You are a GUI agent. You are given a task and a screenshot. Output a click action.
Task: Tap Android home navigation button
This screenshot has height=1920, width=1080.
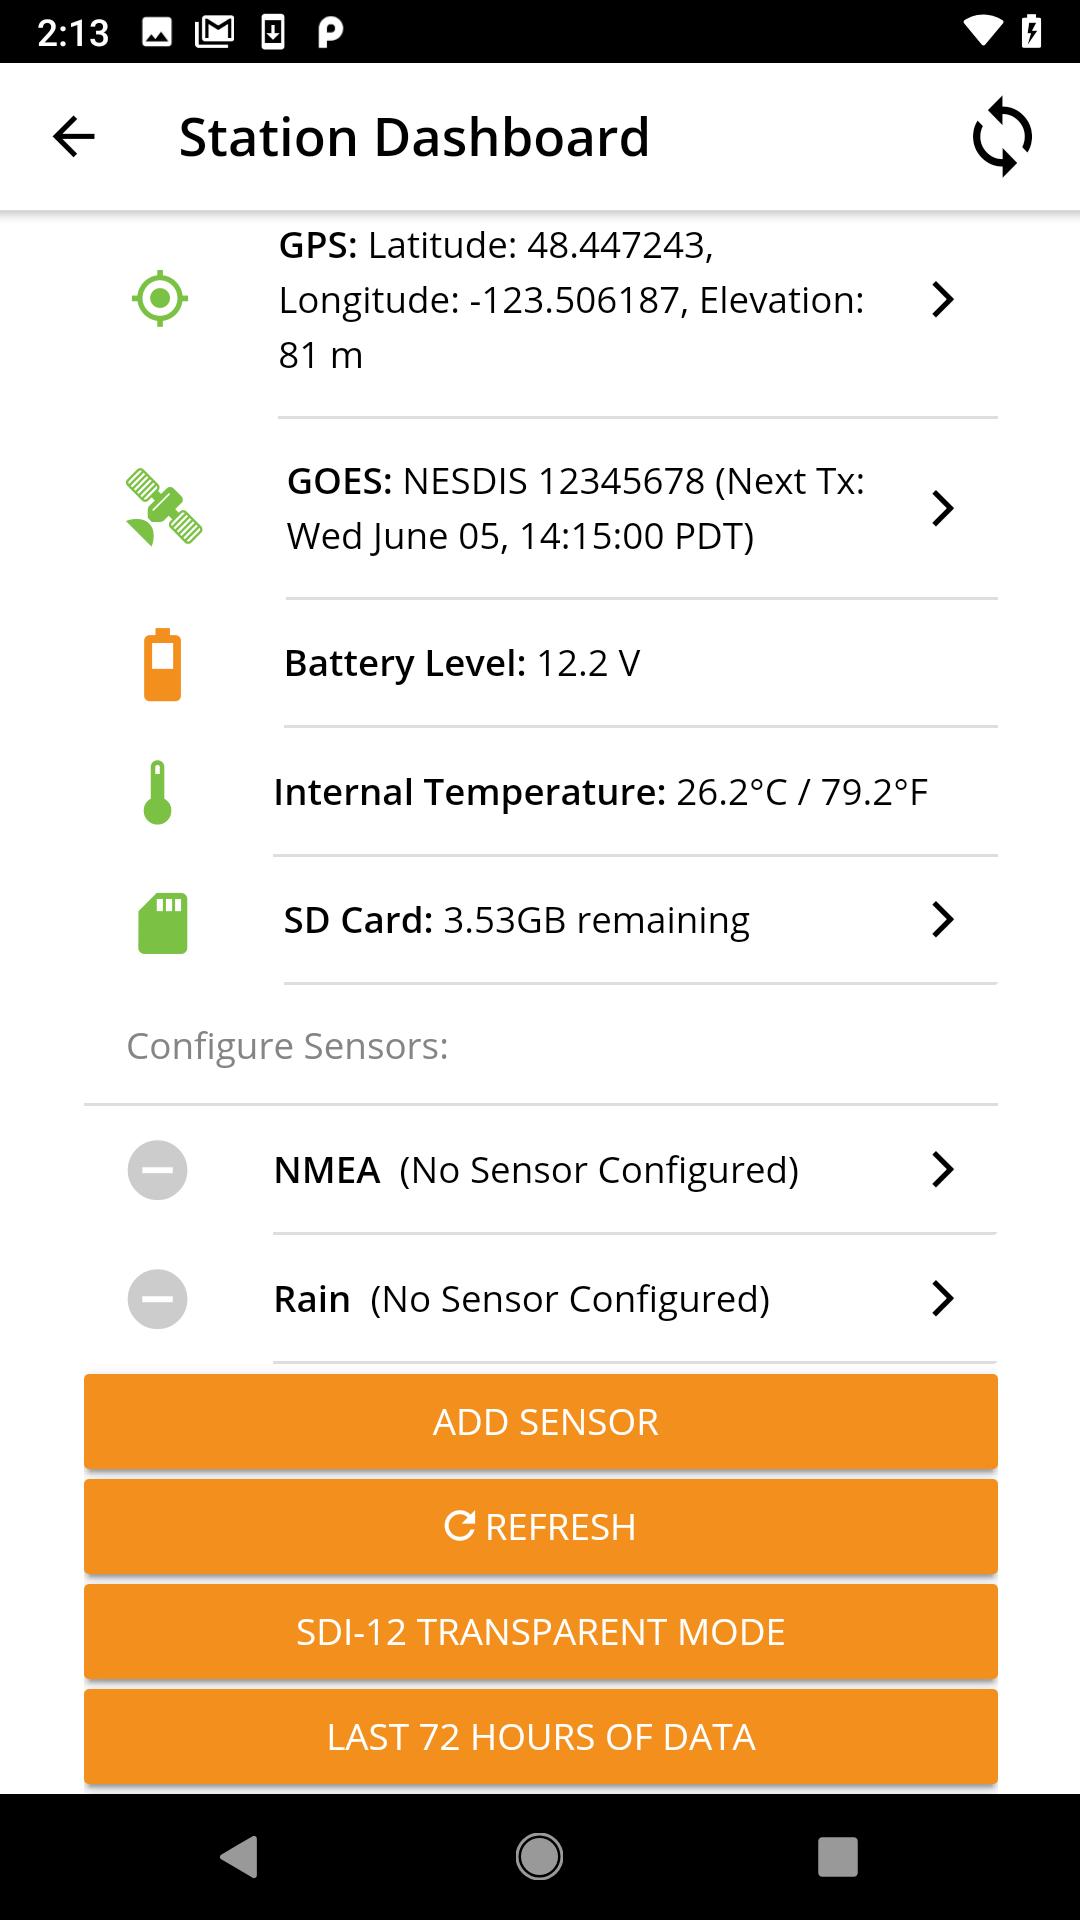click(539, 1857)
